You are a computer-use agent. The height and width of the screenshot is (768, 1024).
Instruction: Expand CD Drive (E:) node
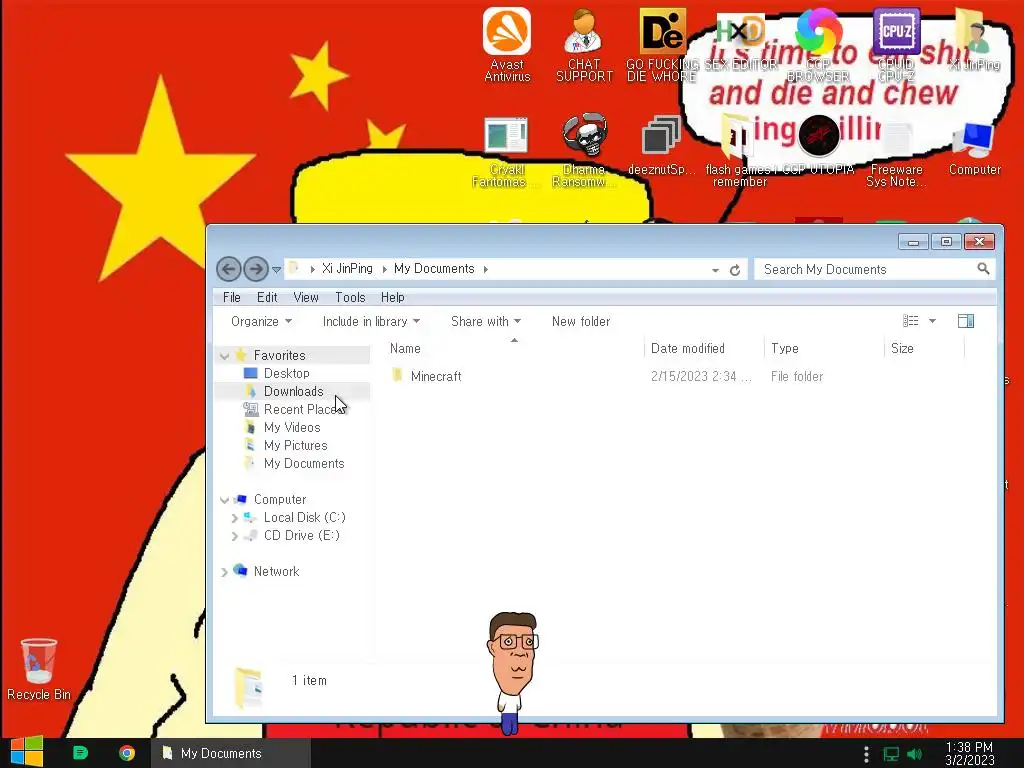pos(234,536)
